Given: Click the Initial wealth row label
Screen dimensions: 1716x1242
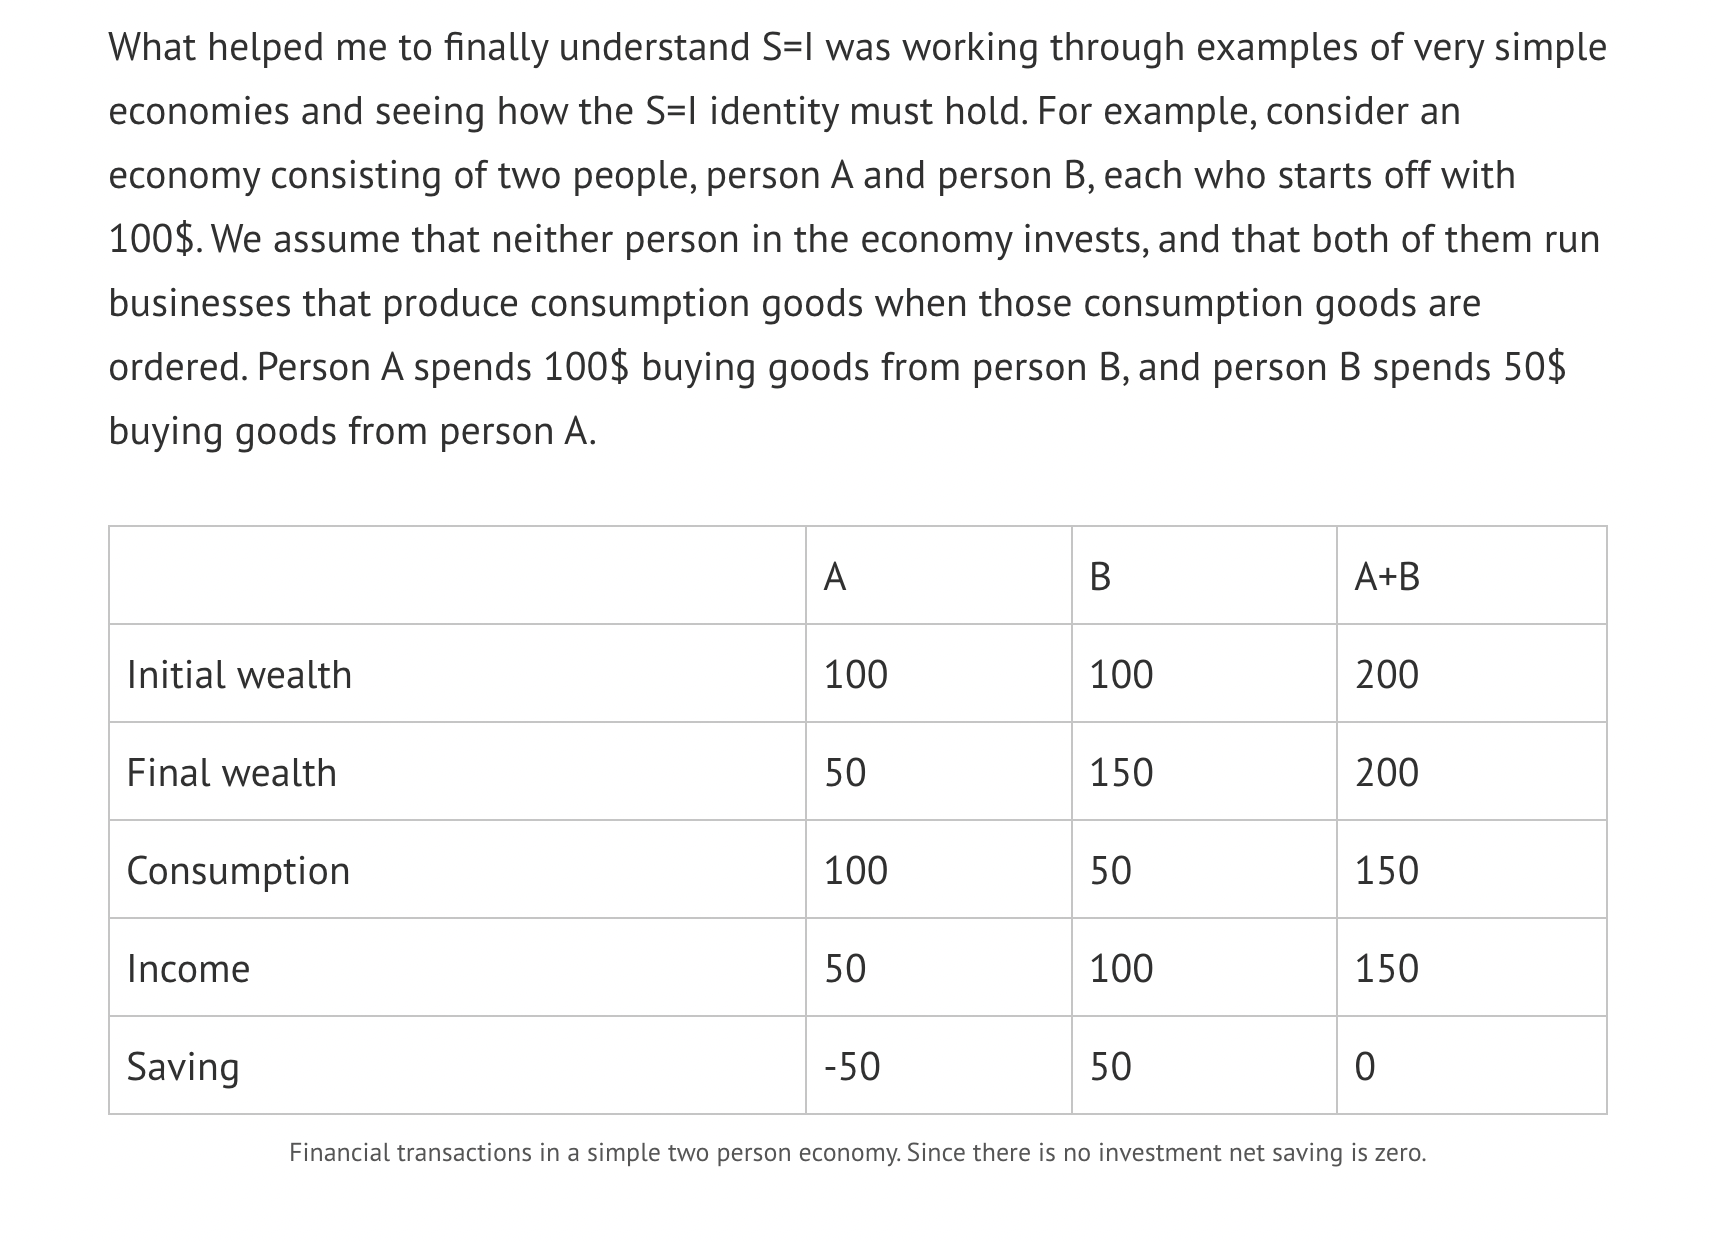Looking at the screenshot, I should tap(239, 675).
